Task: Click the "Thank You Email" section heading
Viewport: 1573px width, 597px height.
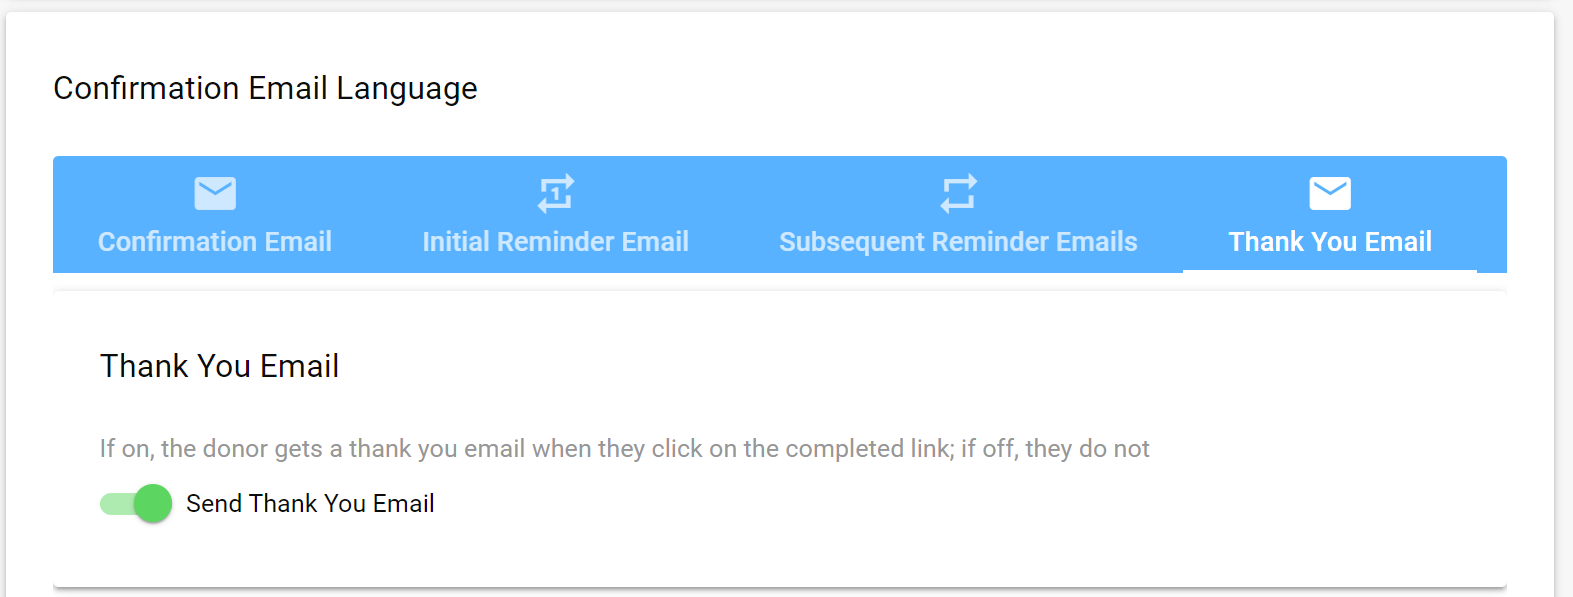Action: [x=219, y=366]
